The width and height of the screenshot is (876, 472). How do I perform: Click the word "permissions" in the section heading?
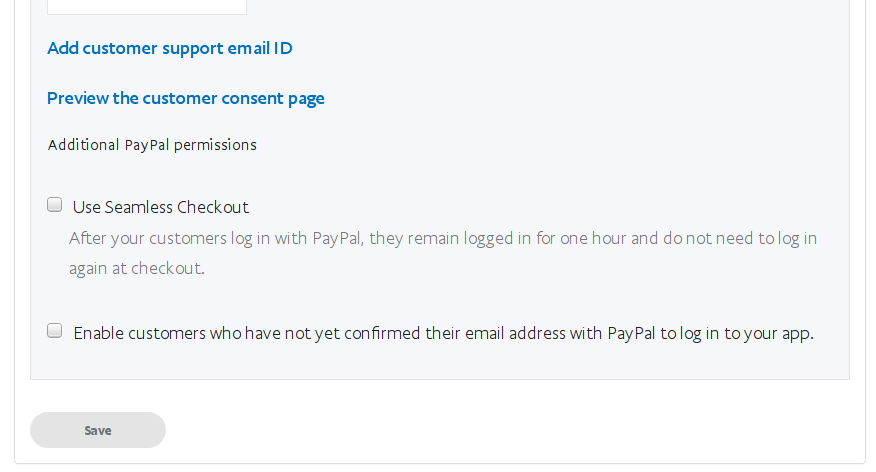215,145
